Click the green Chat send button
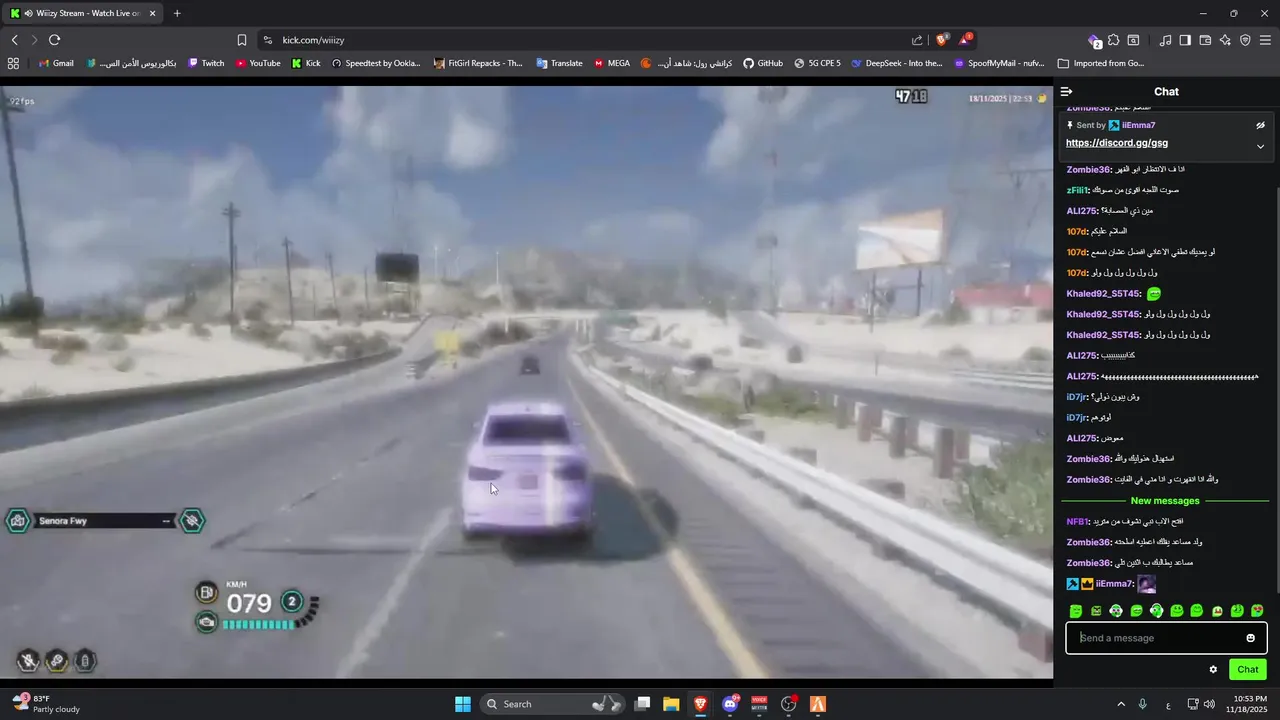The image size is (1280, 720). point(1248,670)
